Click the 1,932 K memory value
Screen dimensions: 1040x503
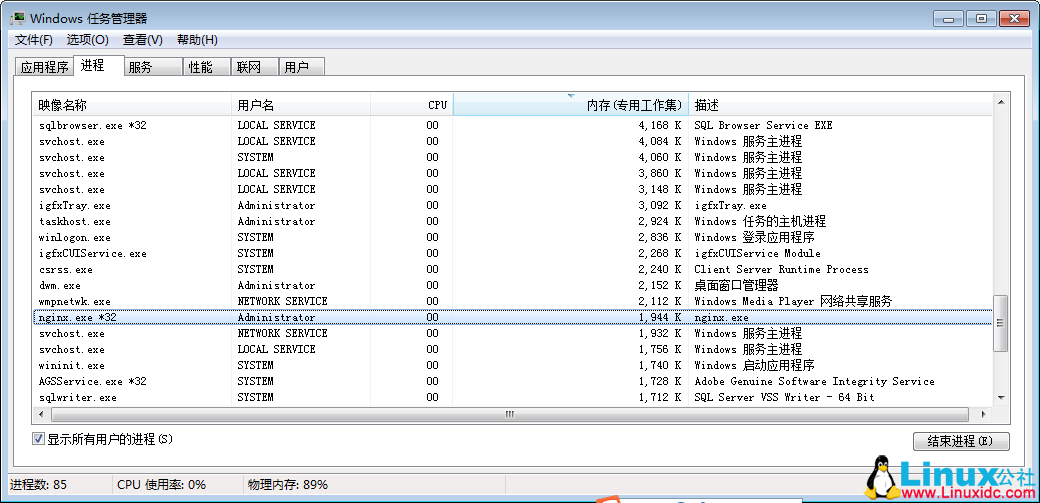660,333
